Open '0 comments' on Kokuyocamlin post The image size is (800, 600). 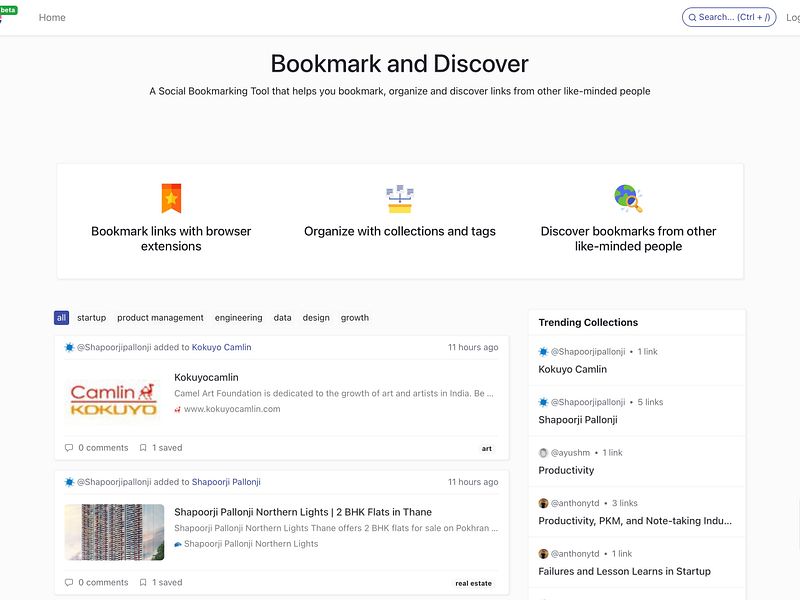pyautogui.click(x=103, y=448)
